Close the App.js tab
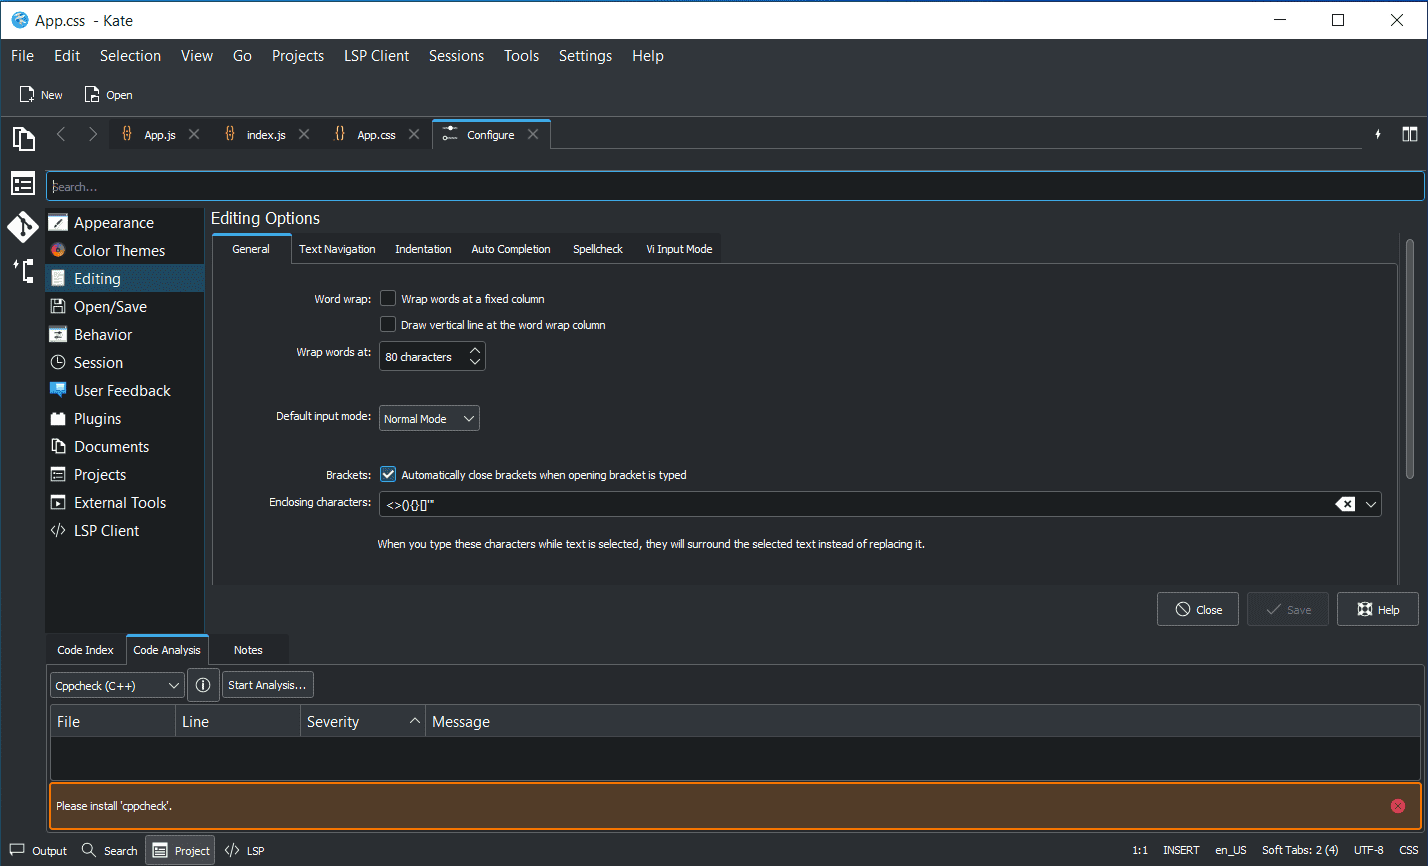The width and height of the screenshot is (1428, 866). [194, 134]
